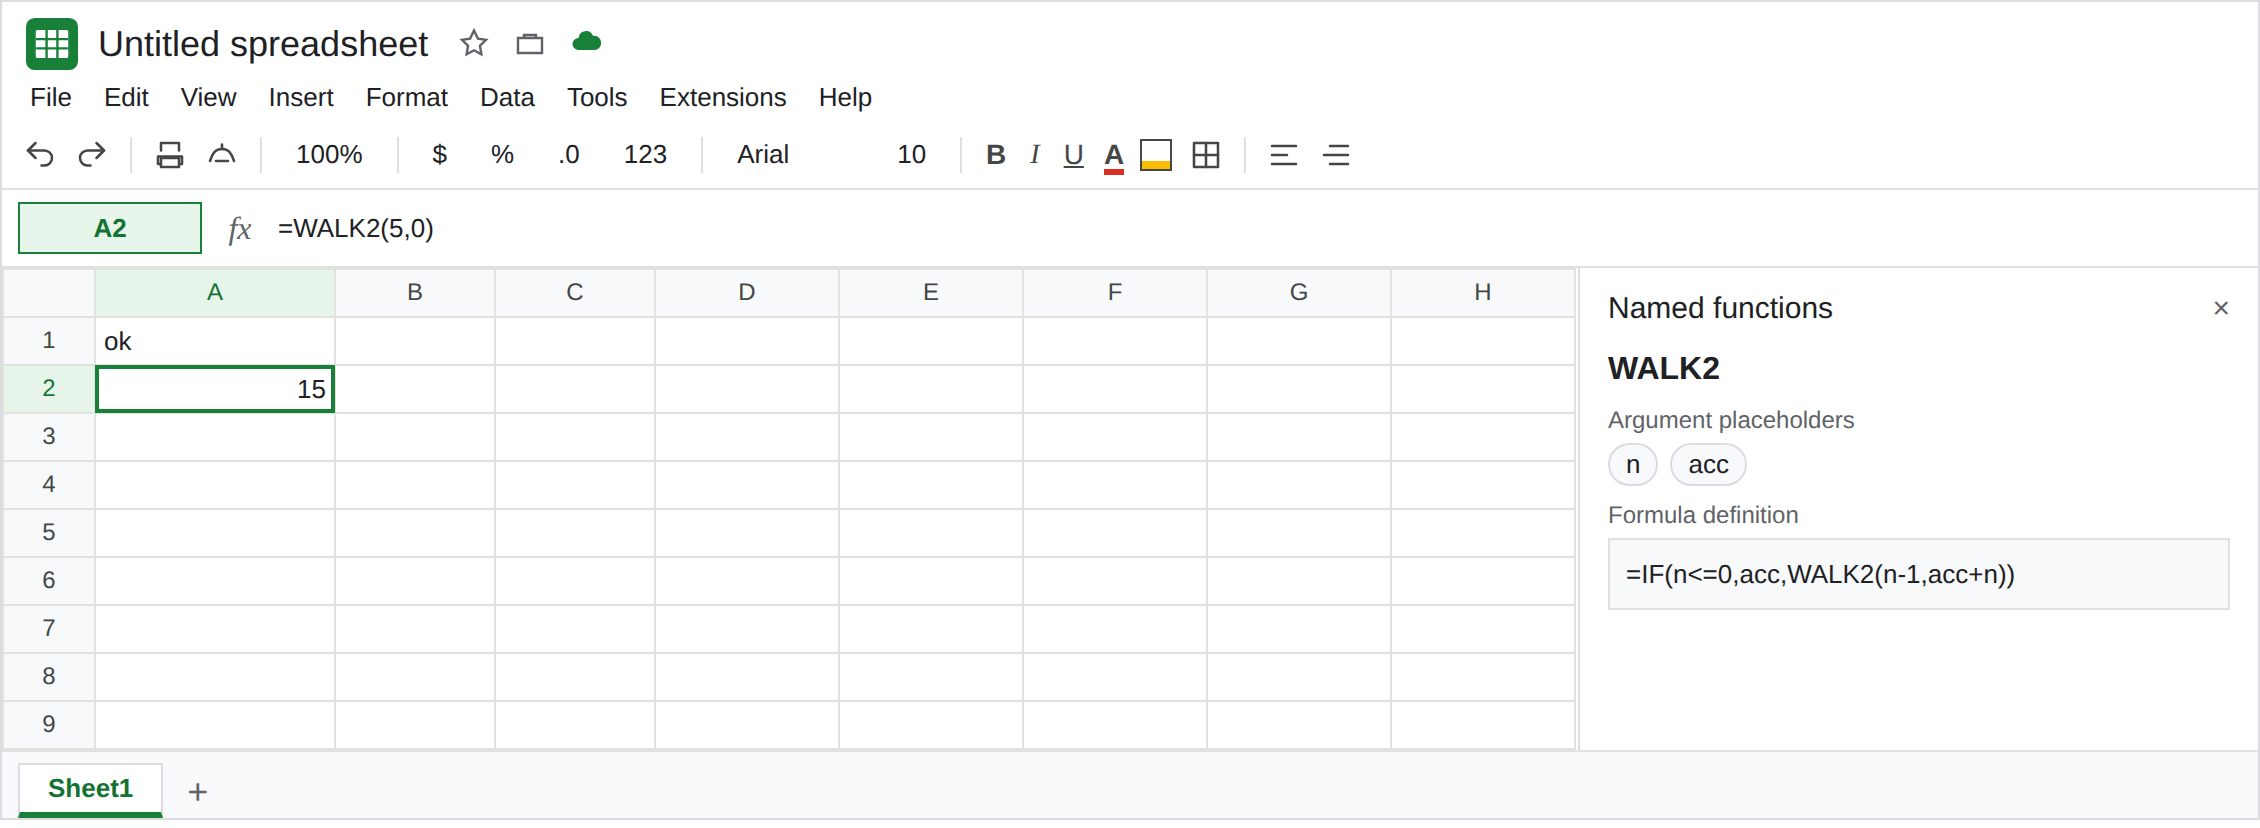Screen dimensions: 2260x828
Task: Print the spreadsheet
Action: (170, 155)
